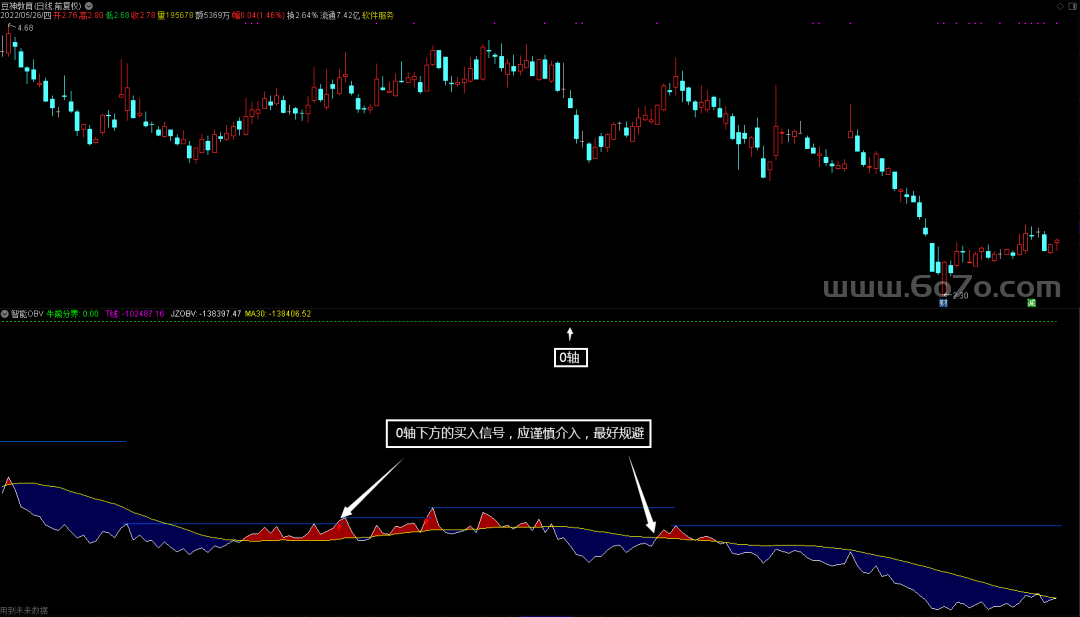Open the dropdown beside the 豆神教育 stock title
This screenshot has height=617, width=1080.
(89, 5)
